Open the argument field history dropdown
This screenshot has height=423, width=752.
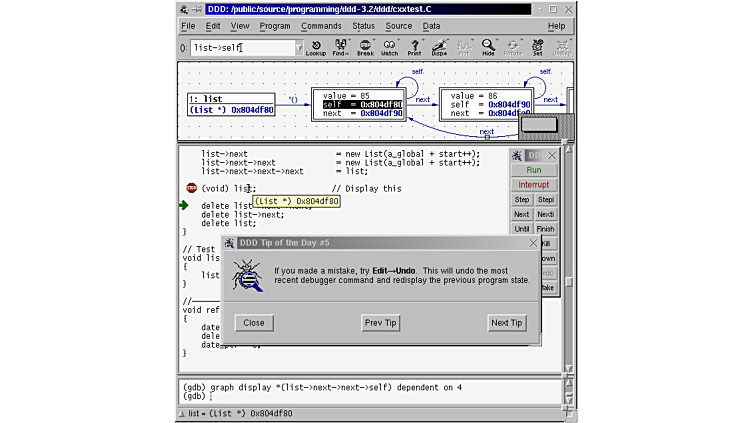click(x=298, y=48)
